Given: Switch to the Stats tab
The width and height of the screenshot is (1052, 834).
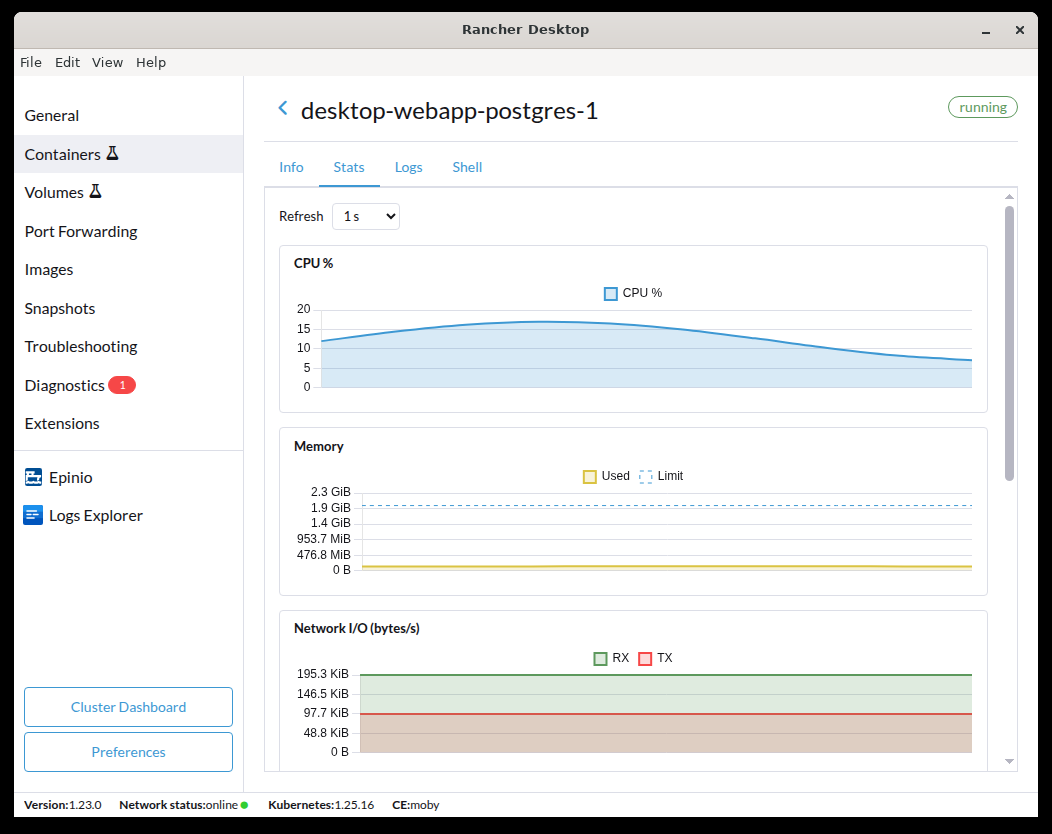Looking at the screenshot, I should click(349, 167).
